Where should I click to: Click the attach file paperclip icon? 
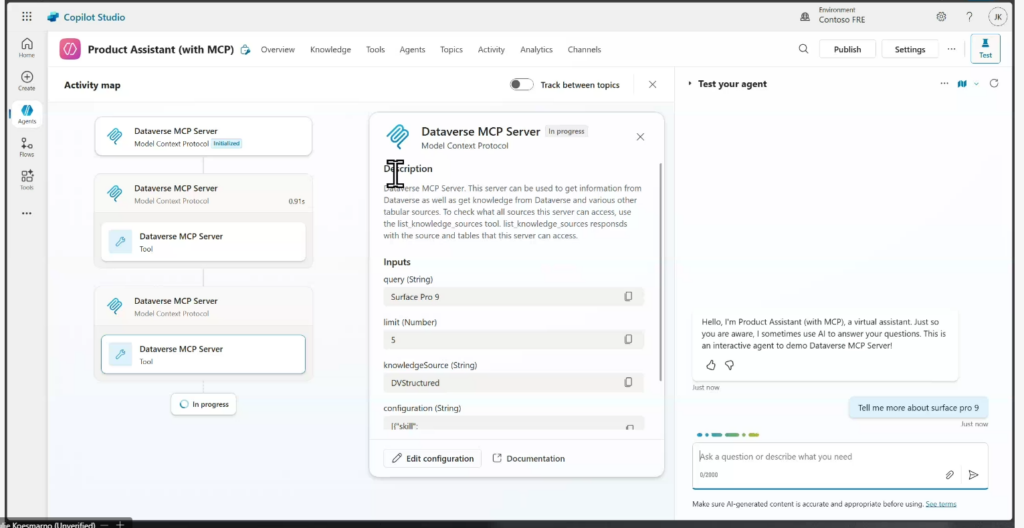click(x=950, y=475)
